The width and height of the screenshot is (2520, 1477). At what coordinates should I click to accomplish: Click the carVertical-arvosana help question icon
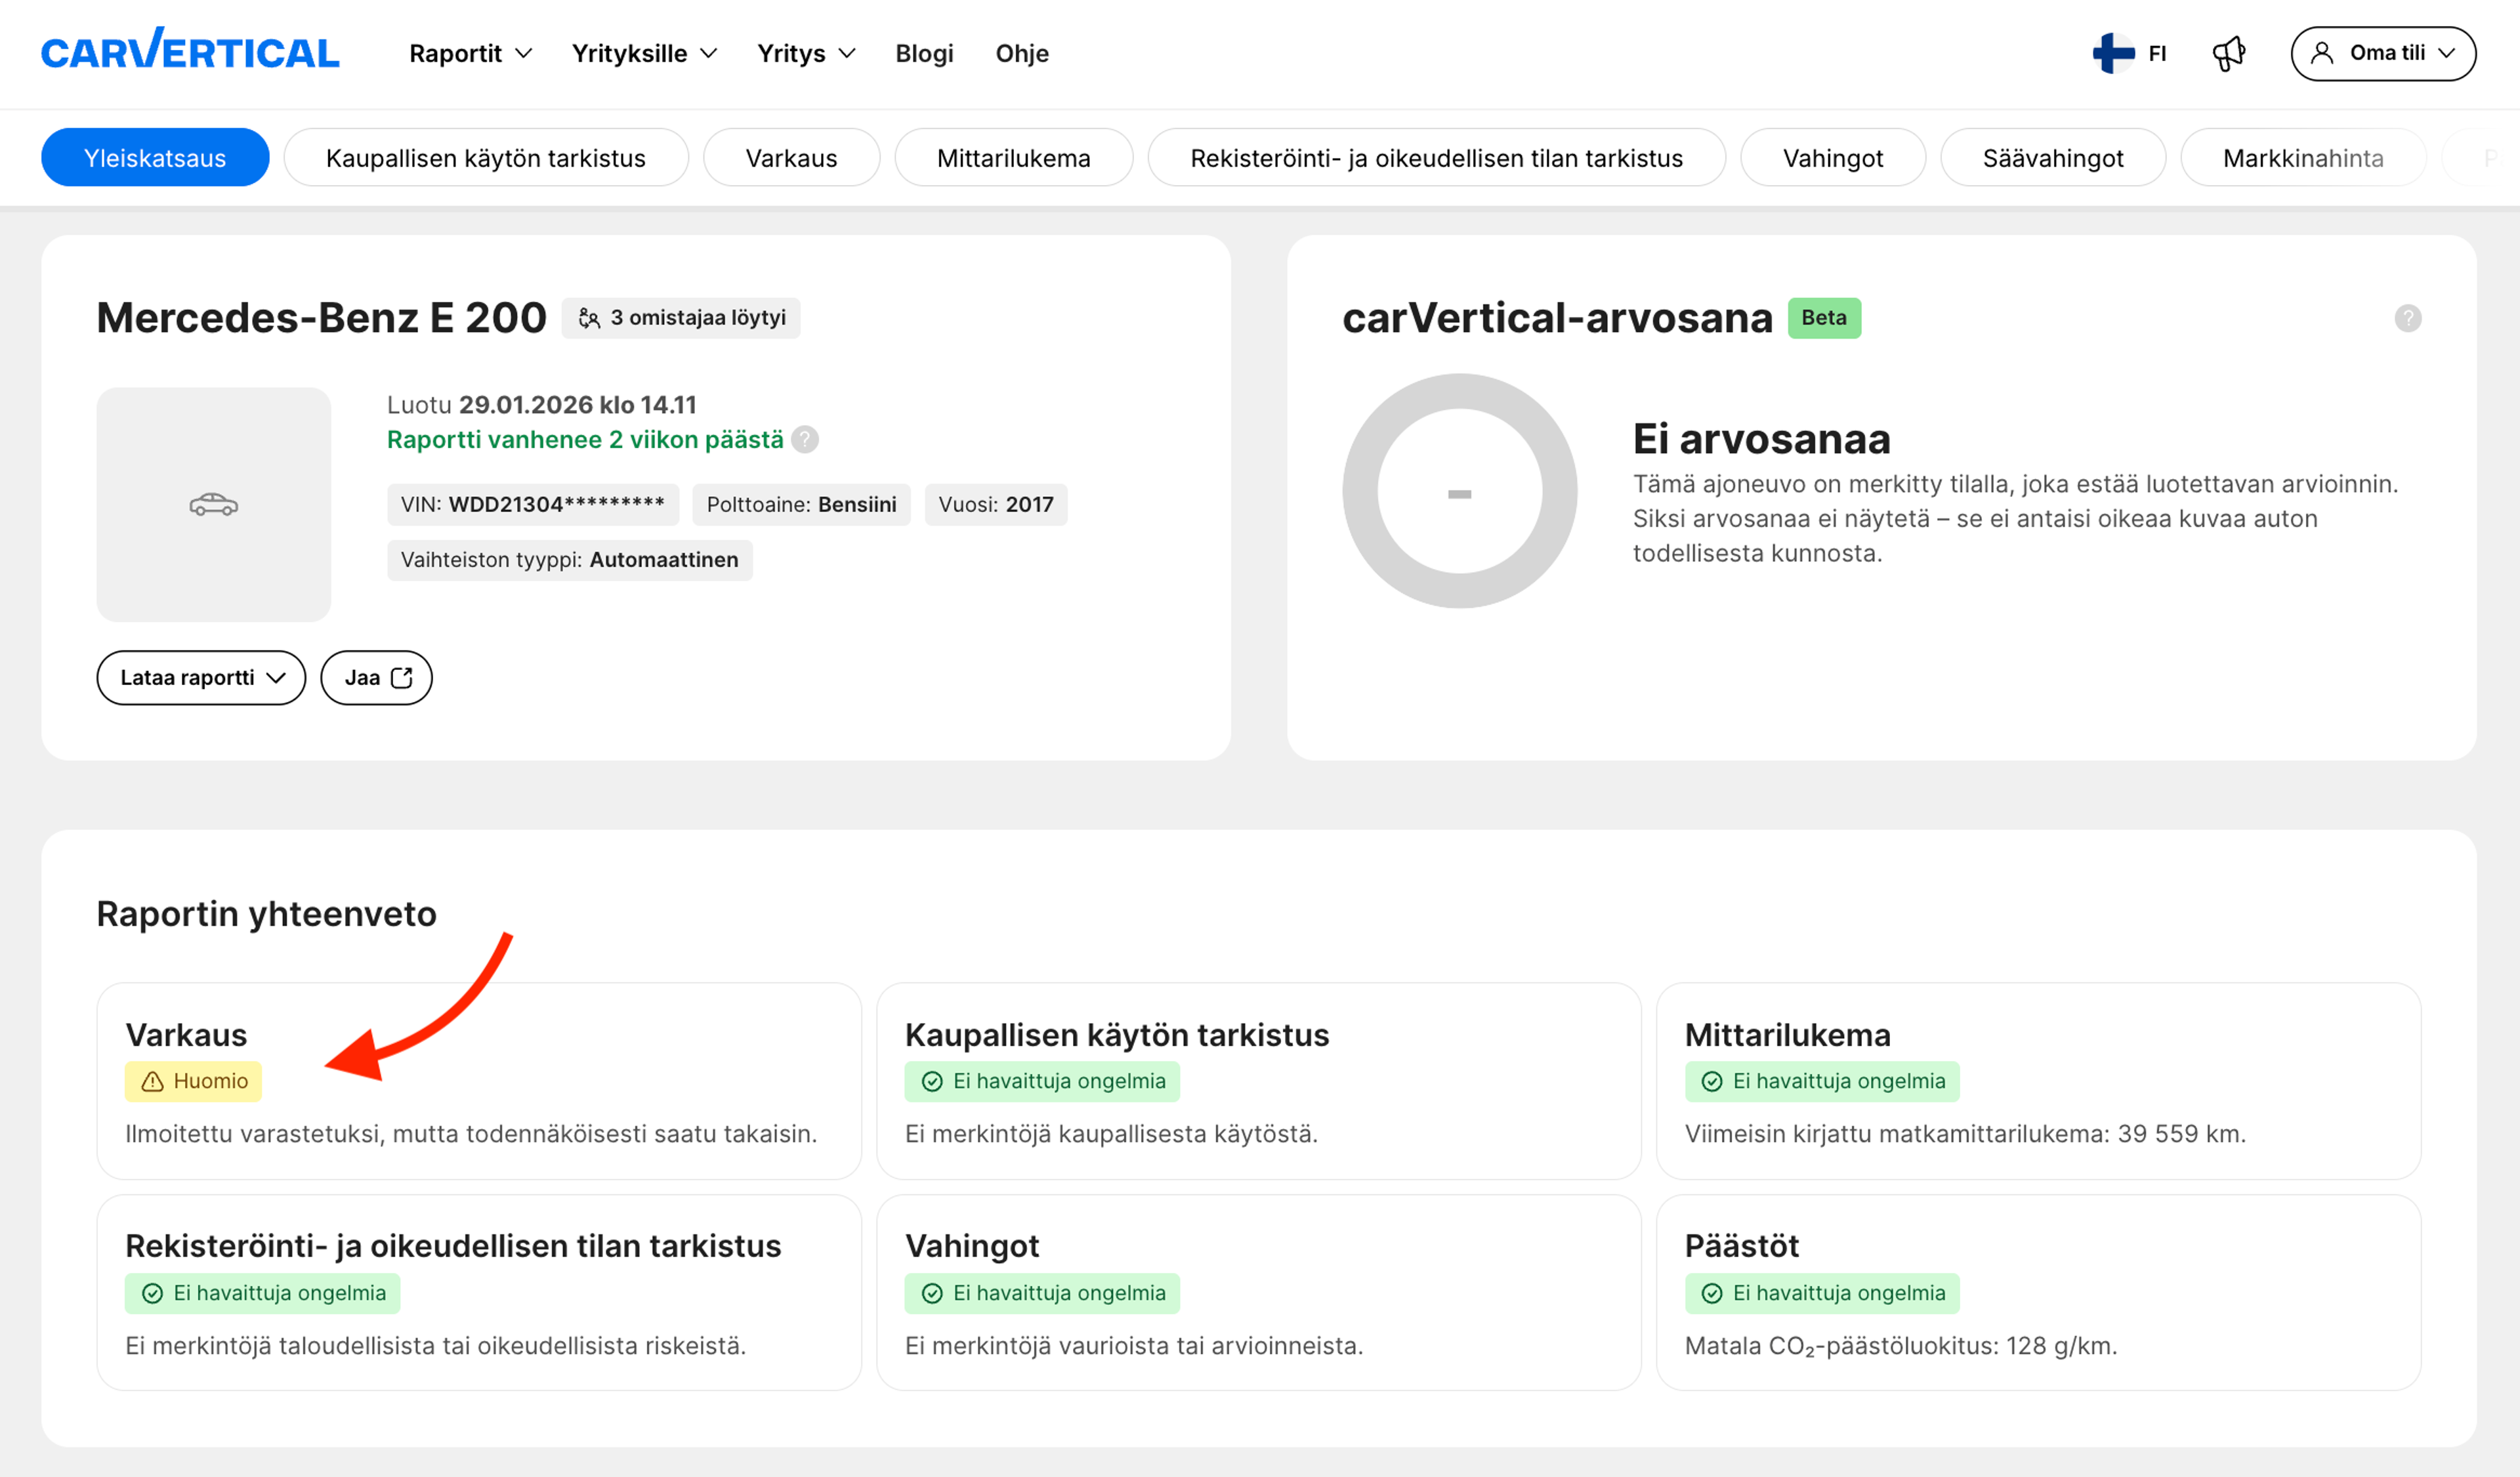(x=2407, y=318)
